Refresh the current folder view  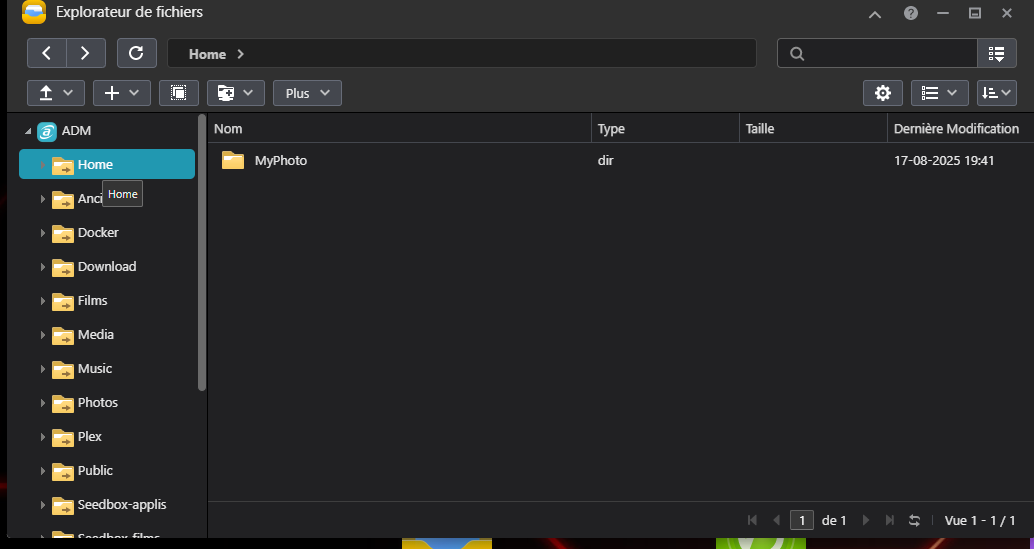(137, 53)
